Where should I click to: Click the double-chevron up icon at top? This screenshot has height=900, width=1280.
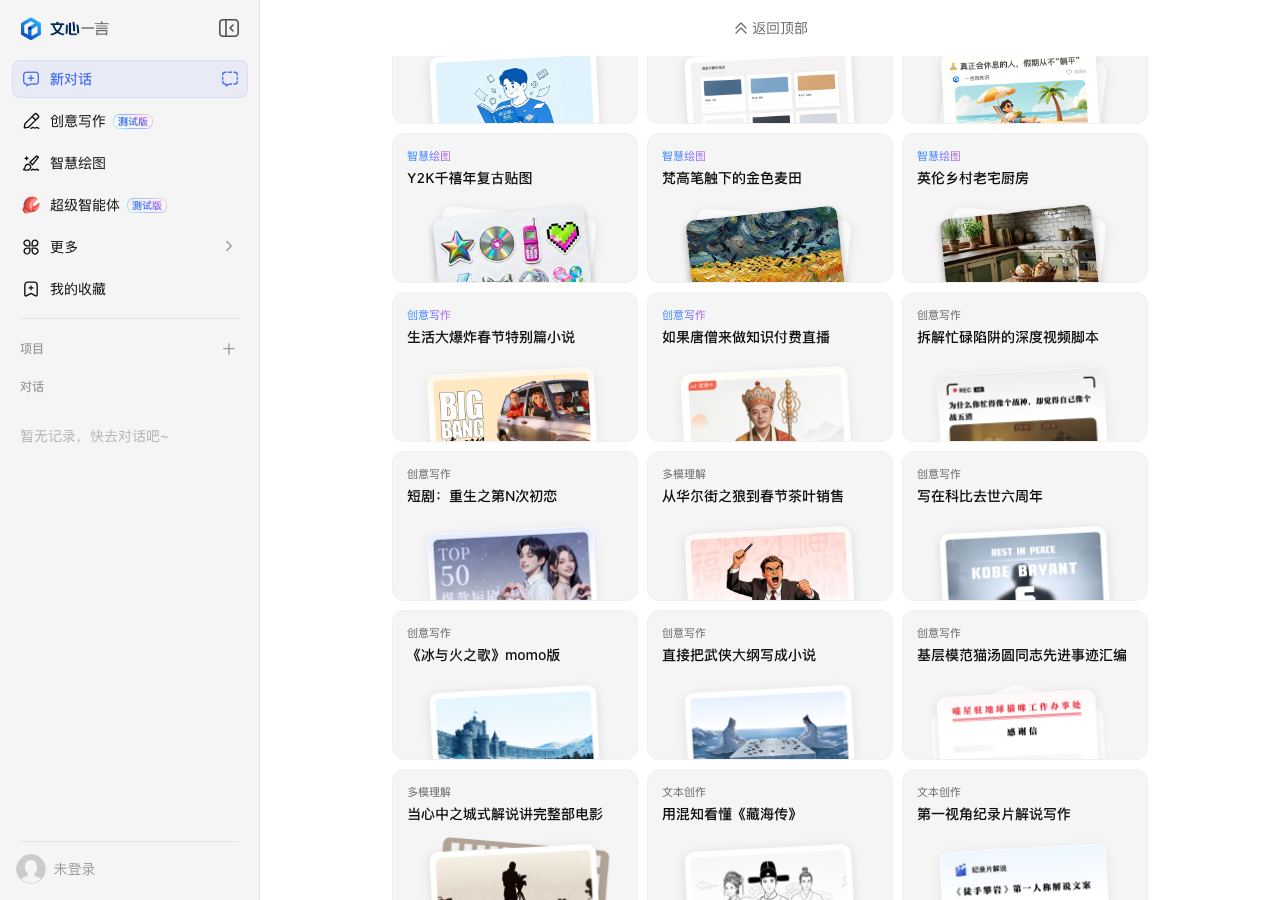(741, 28)
